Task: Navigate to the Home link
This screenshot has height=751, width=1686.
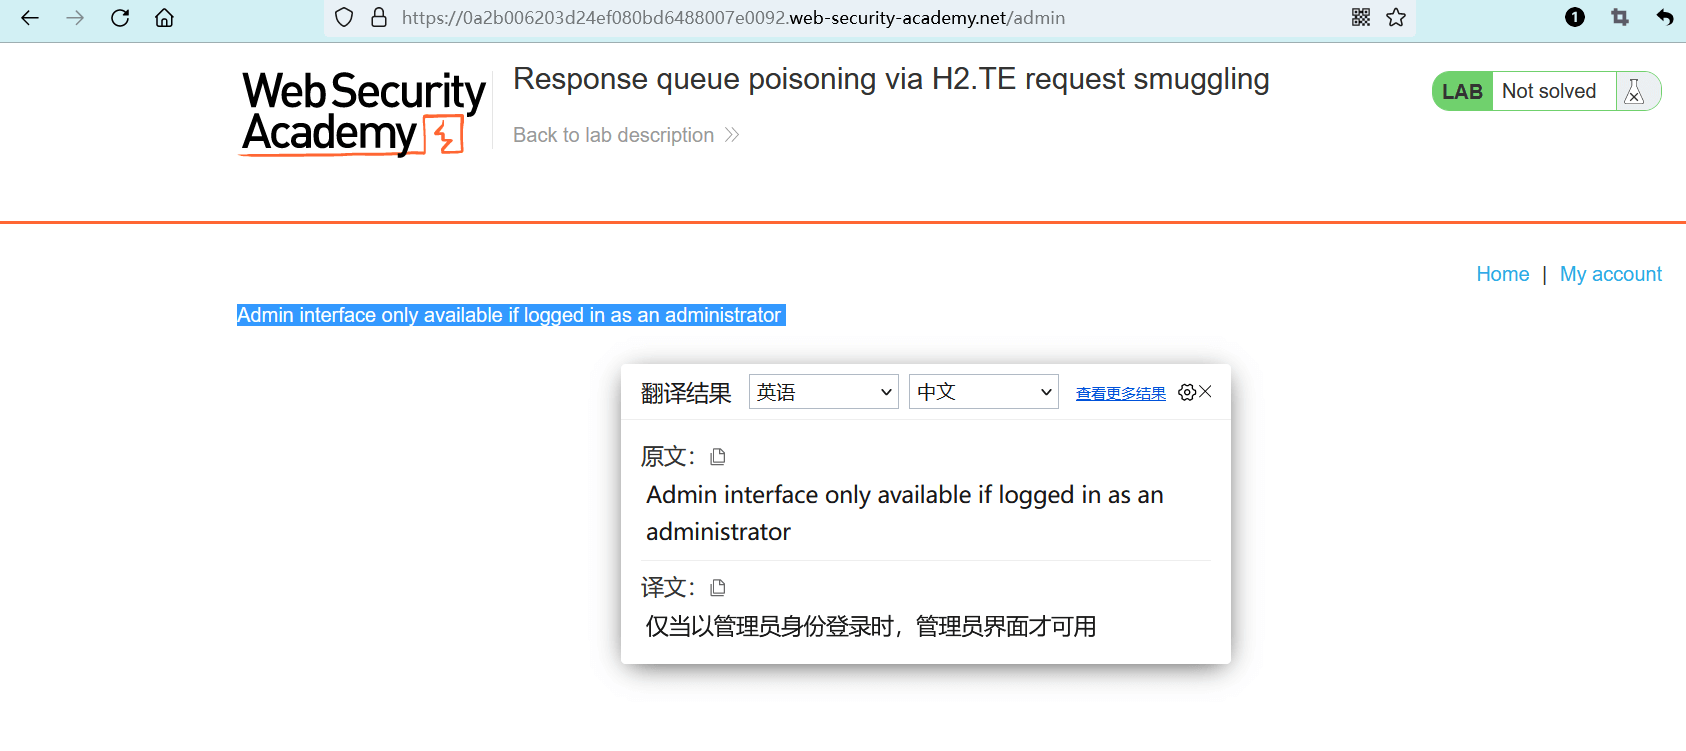Action: pyautogui.click(x=1502, y=274)
